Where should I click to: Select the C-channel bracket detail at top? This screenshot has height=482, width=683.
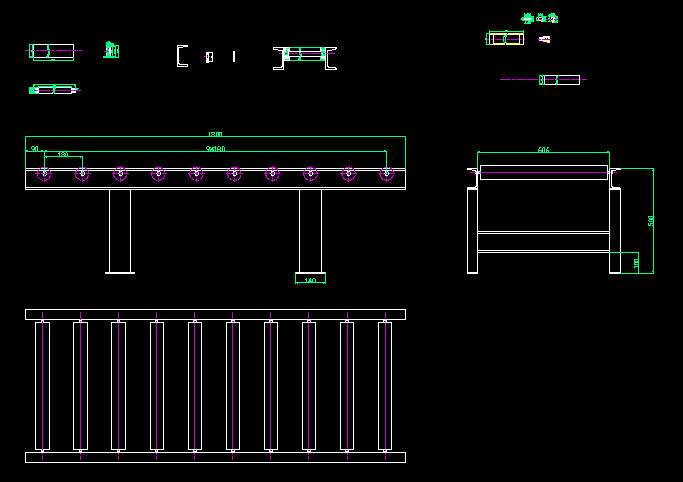181,56
